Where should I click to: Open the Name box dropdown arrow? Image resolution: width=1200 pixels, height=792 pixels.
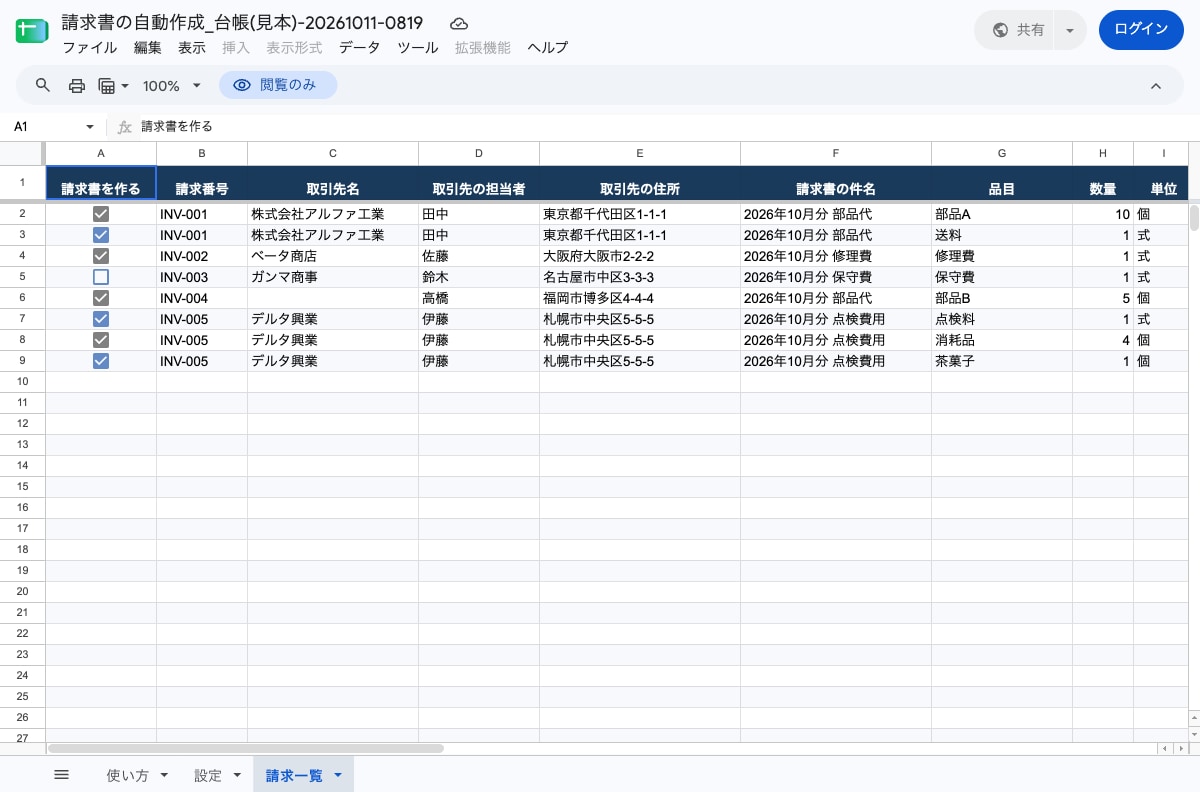coord(90,127)
